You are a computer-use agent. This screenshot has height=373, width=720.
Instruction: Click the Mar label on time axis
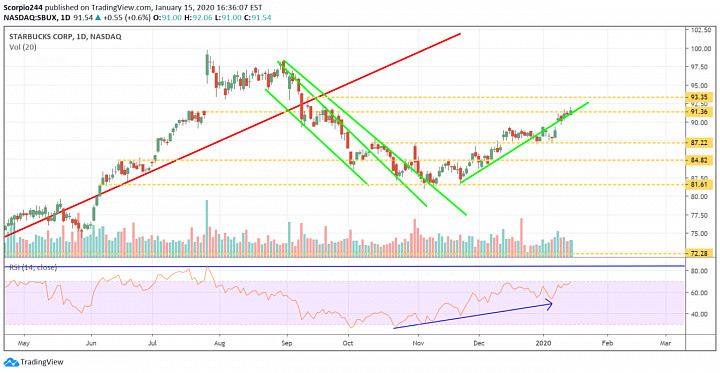[665, 343]
